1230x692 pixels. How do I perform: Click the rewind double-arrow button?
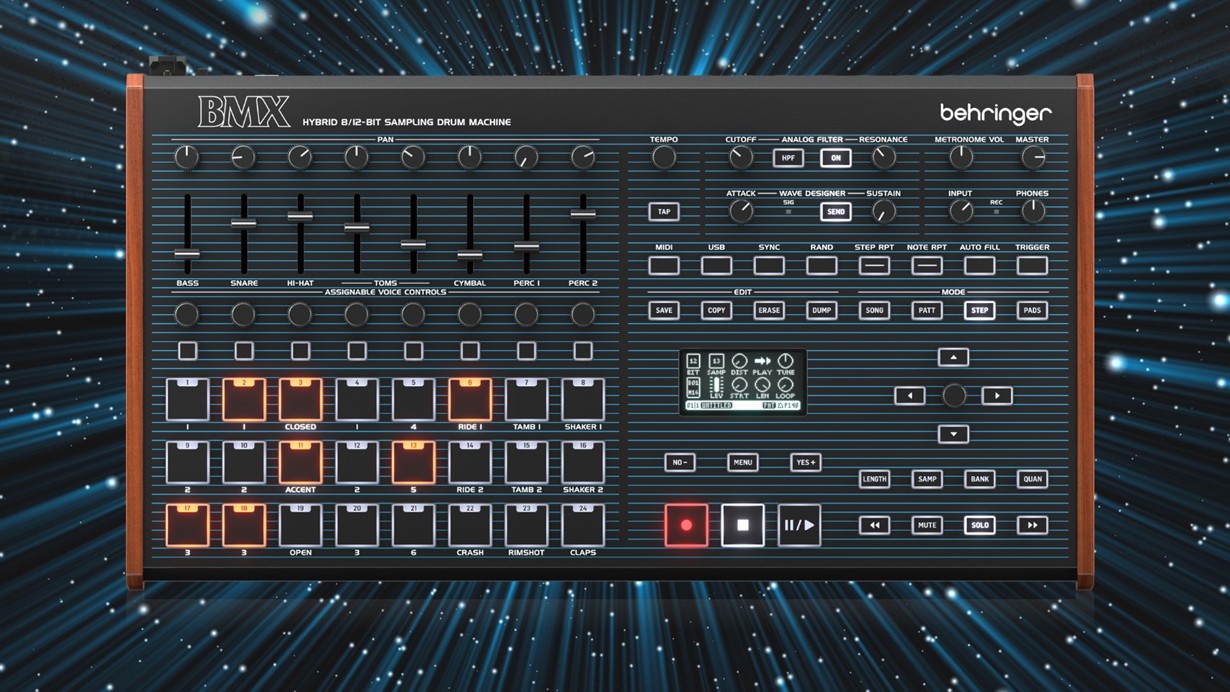point(874,525)
